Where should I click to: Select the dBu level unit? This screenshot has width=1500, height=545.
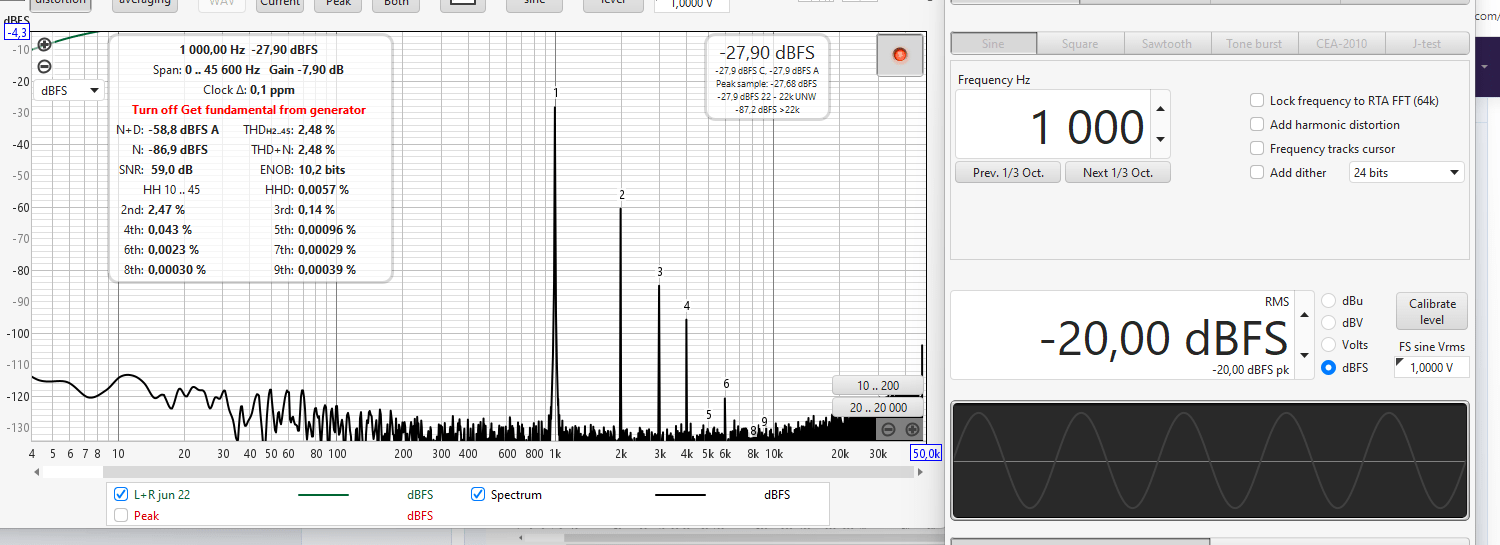point(1329,301)
